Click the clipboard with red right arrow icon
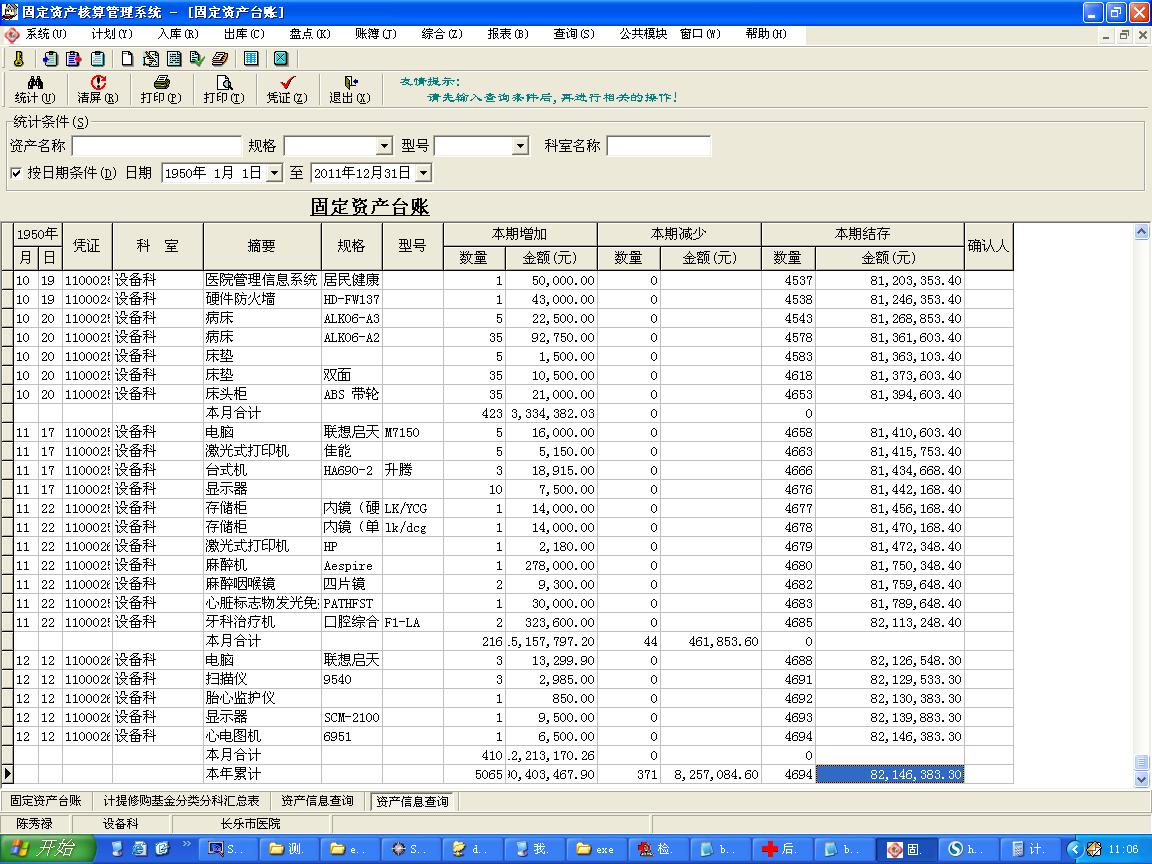Screen dimensions: 1152x864 pyautogui.click(x=73, y=59)
